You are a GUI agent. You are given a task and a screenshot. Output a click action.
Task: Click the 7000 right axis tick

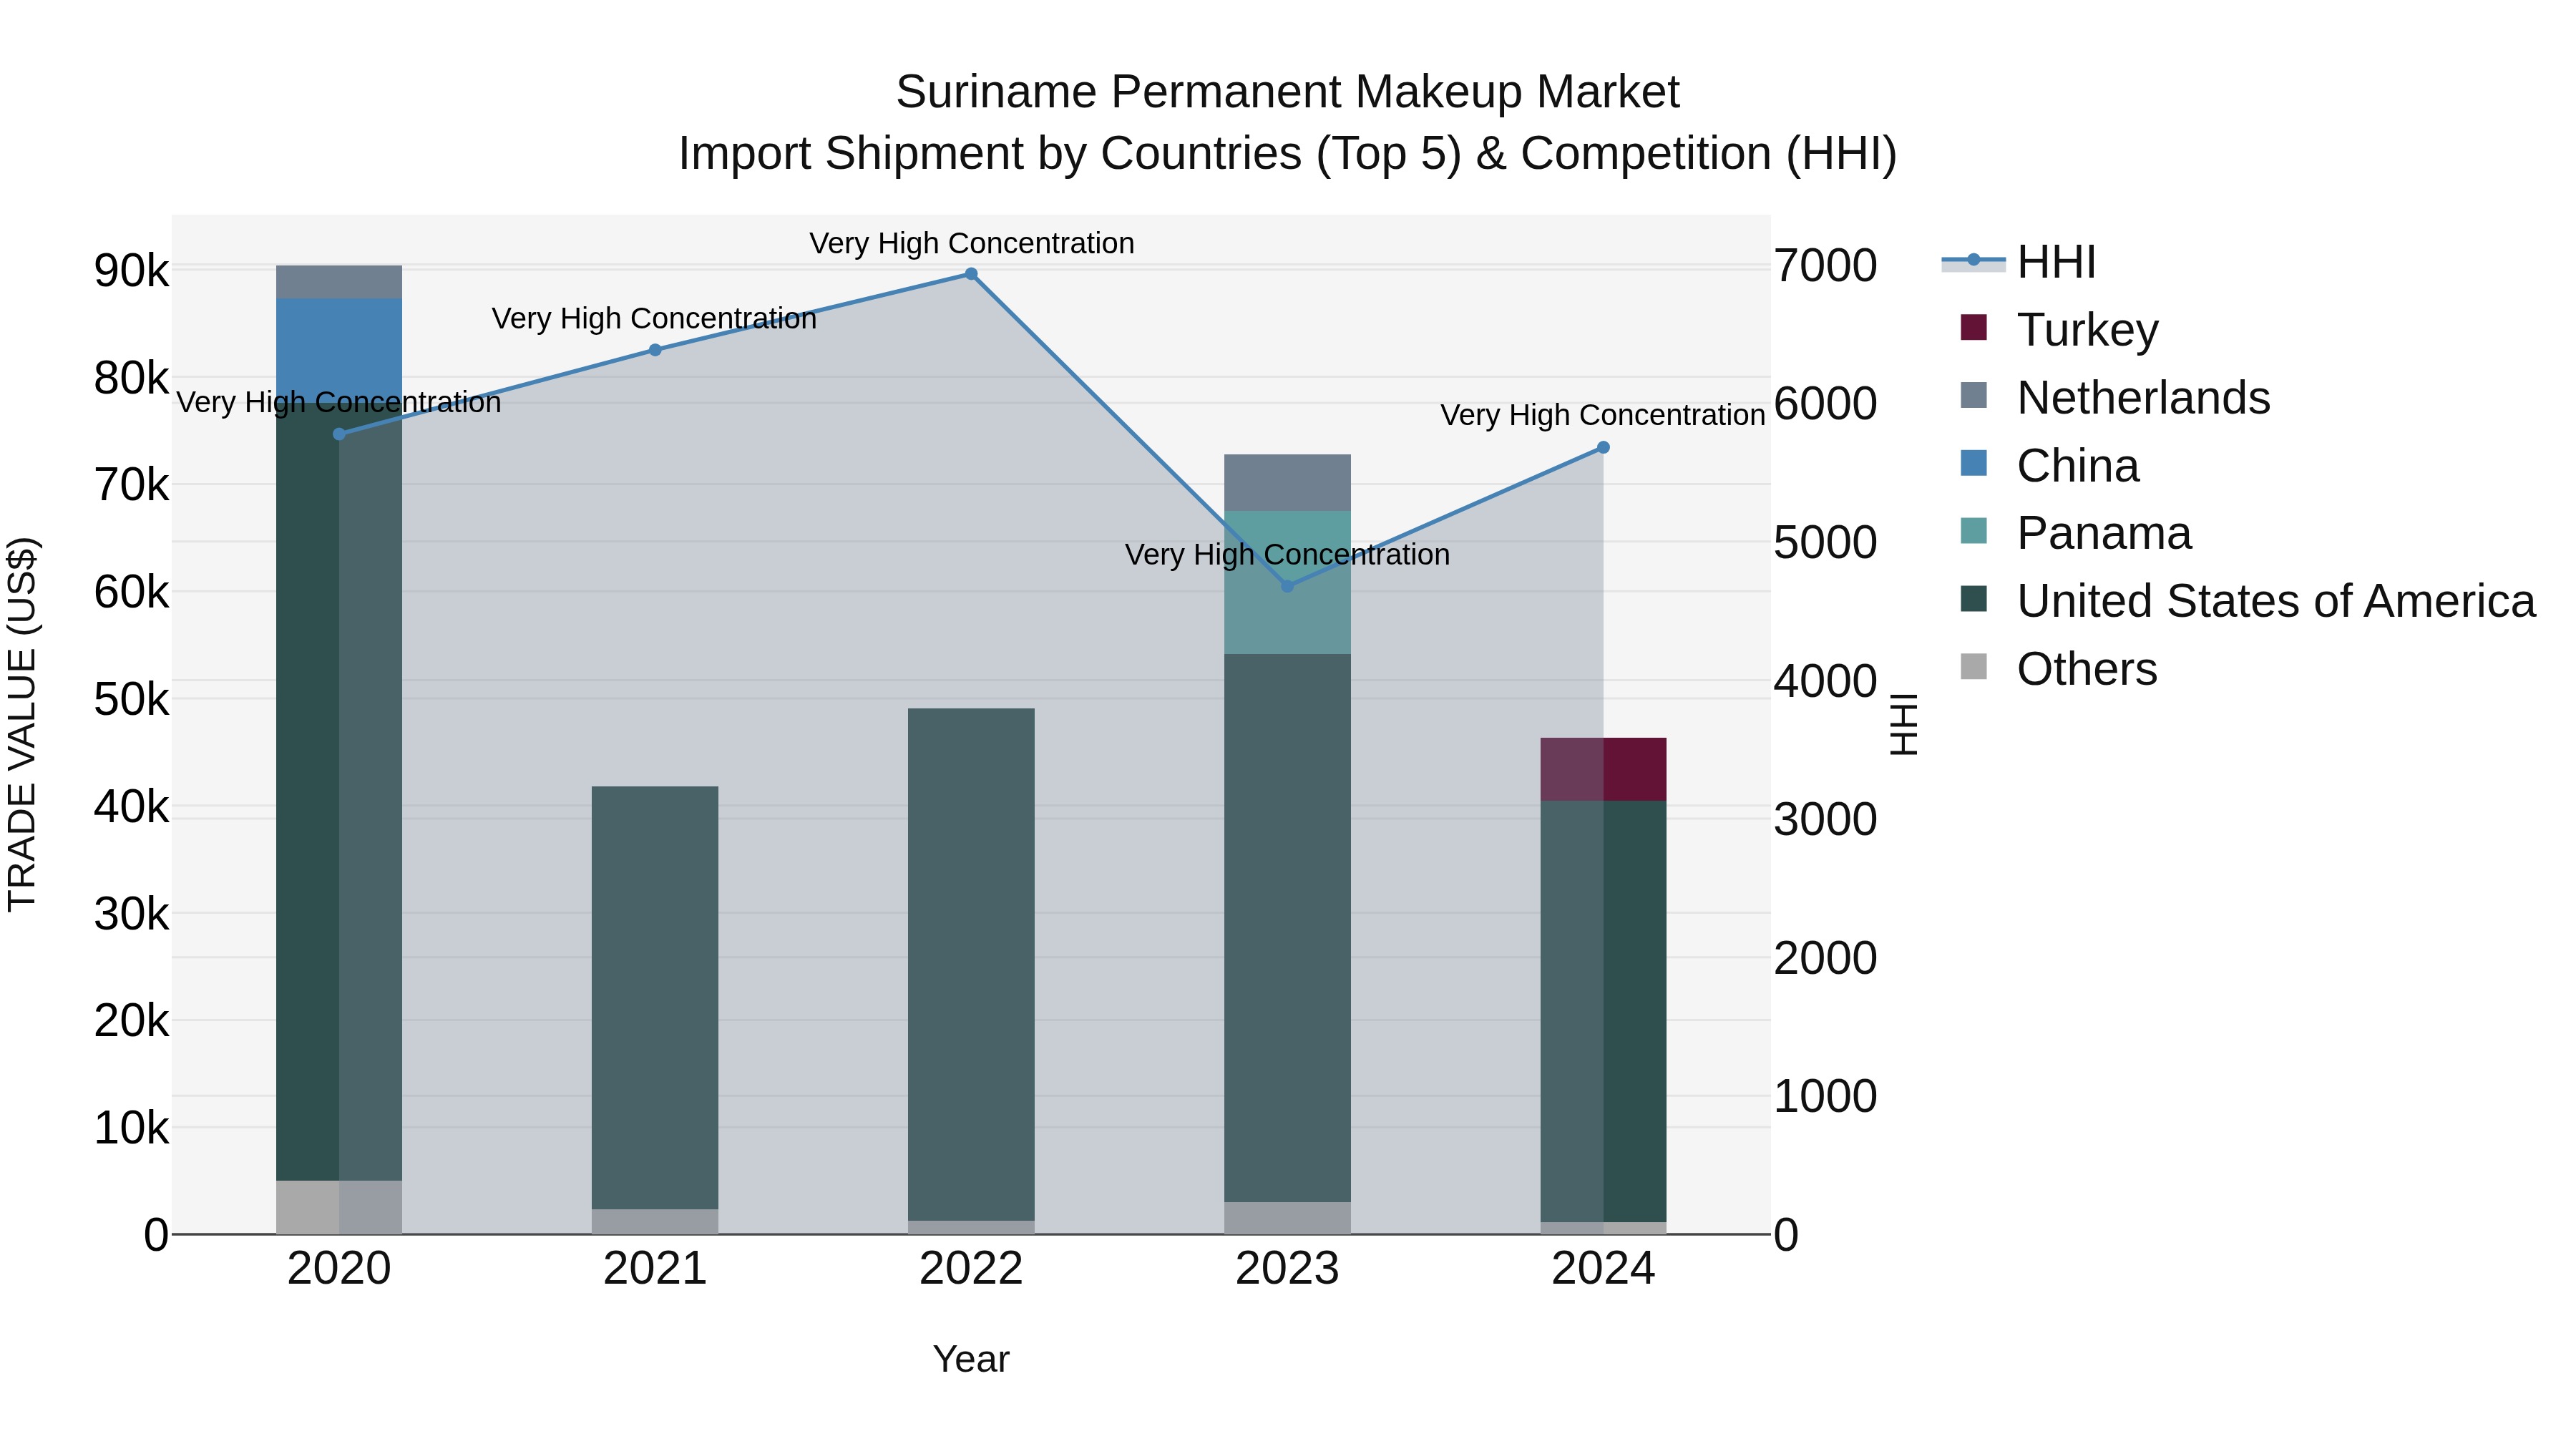pyautogui.click(x=1825, y=266)
